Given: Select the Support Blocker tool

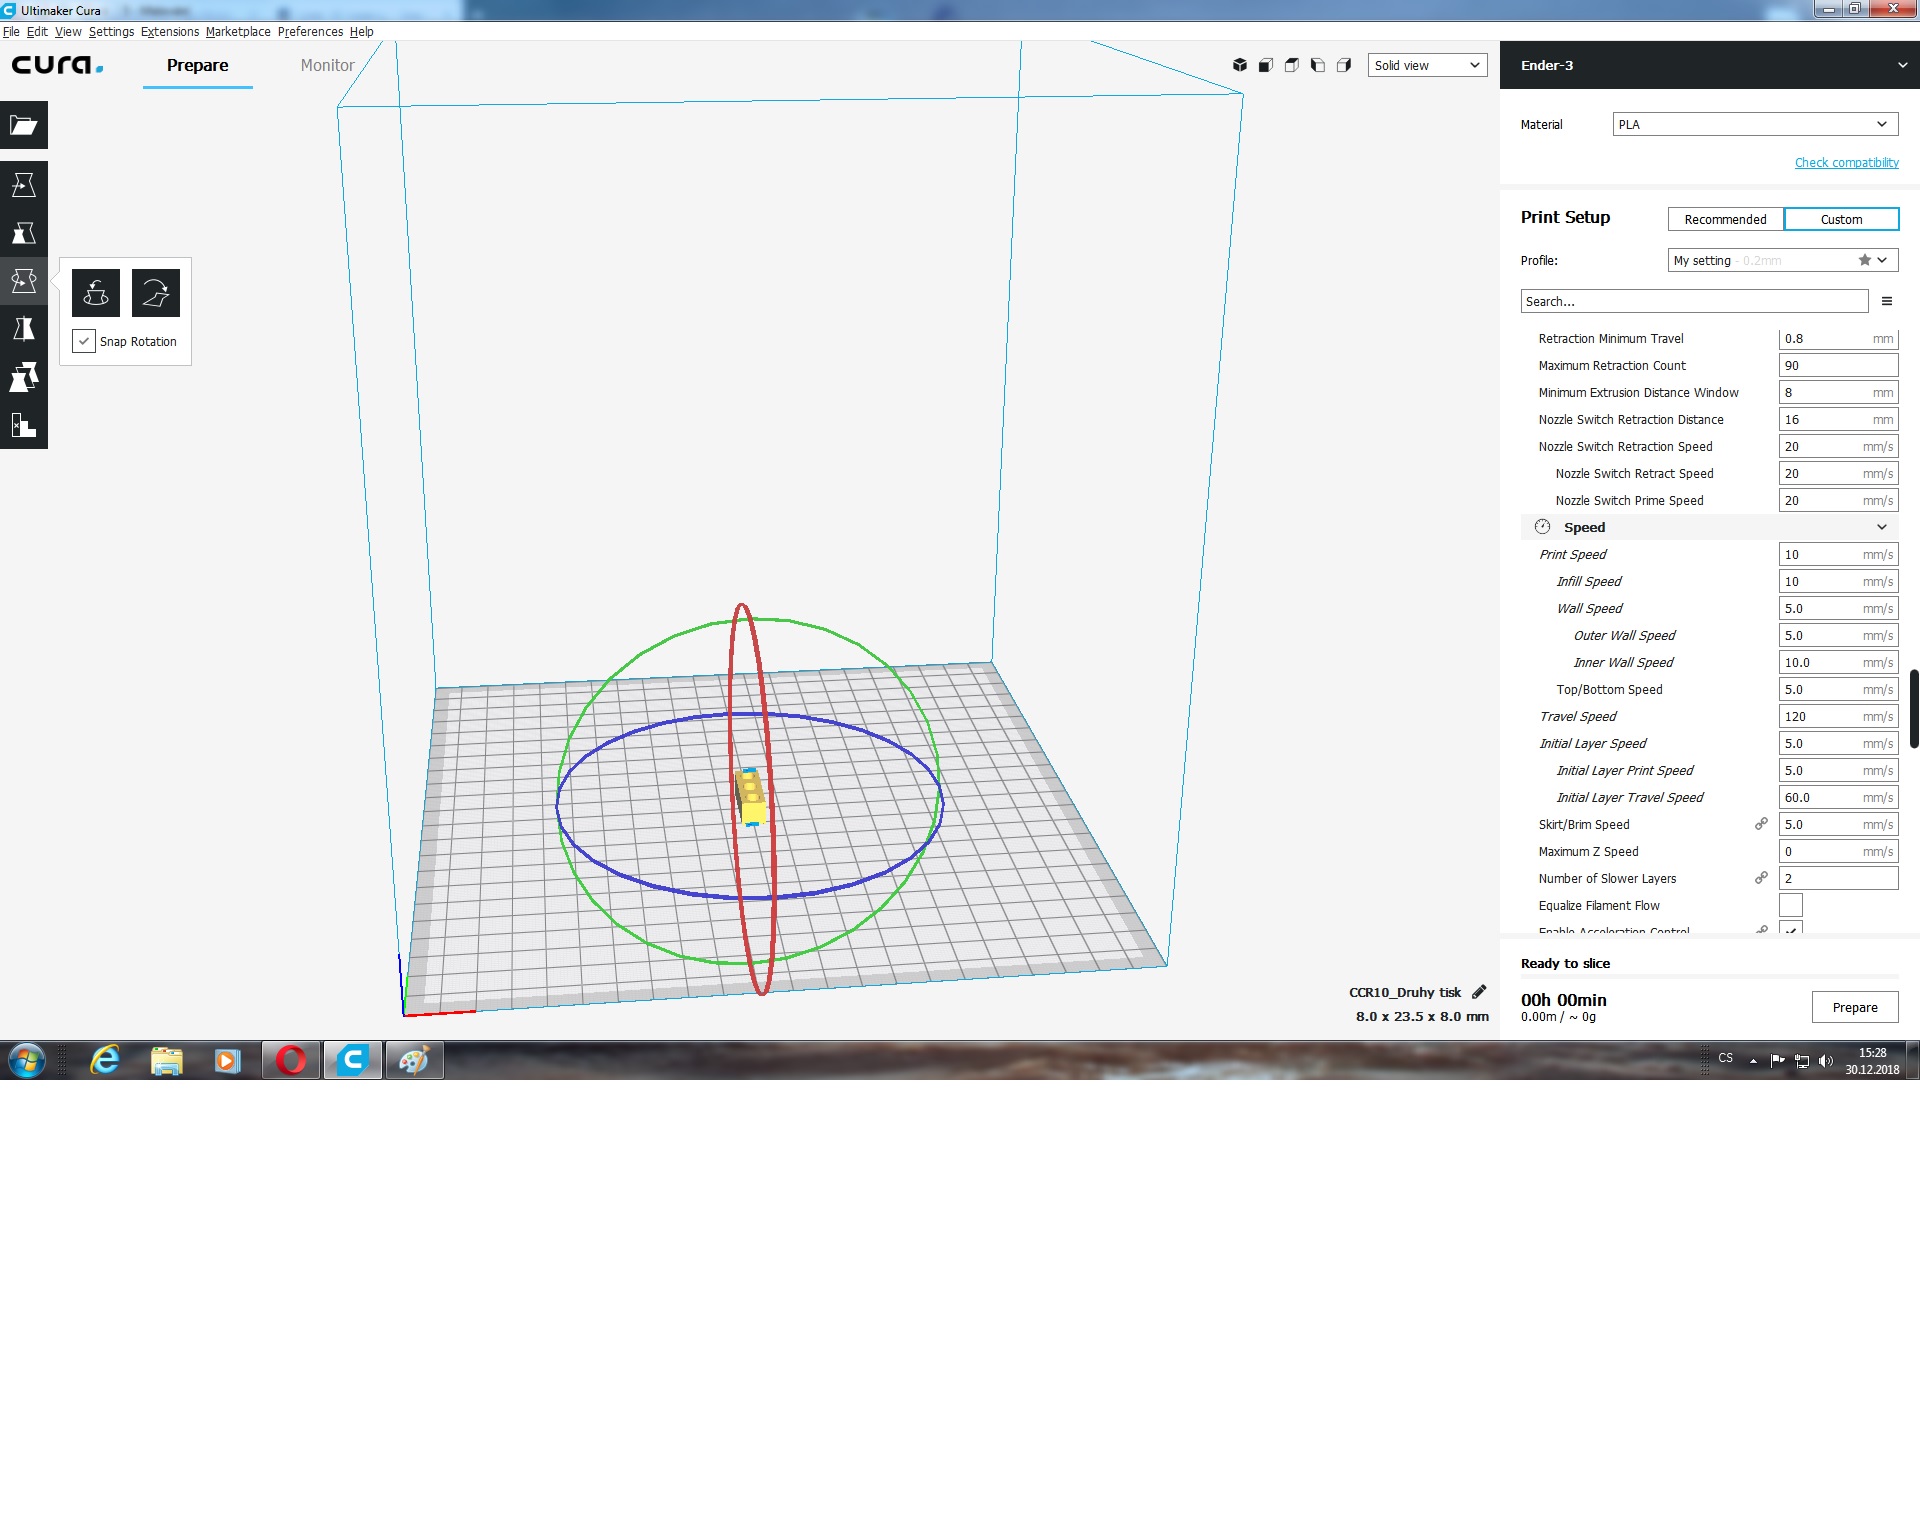Looking at the screenshot, I should tap(24, 425).
